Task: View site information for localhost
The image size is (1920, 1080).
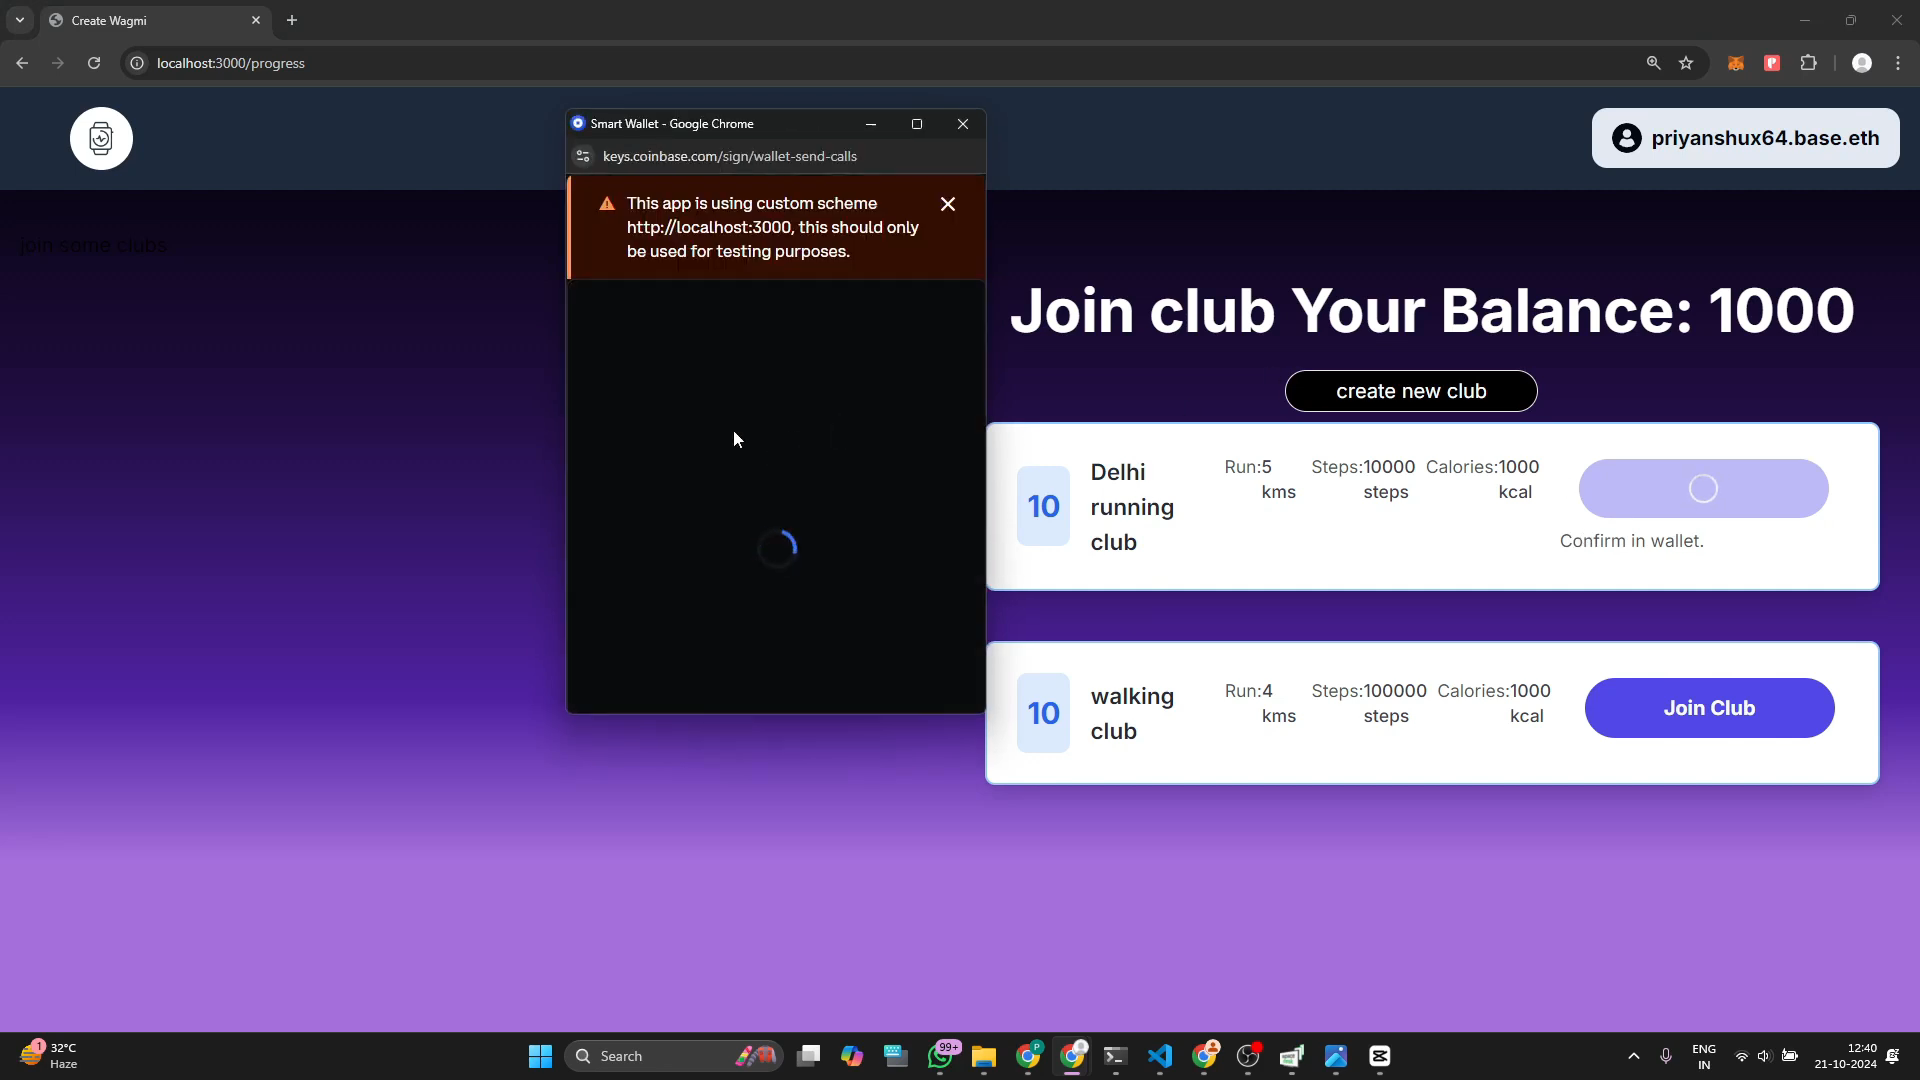Action: click(x=137, y=63)
